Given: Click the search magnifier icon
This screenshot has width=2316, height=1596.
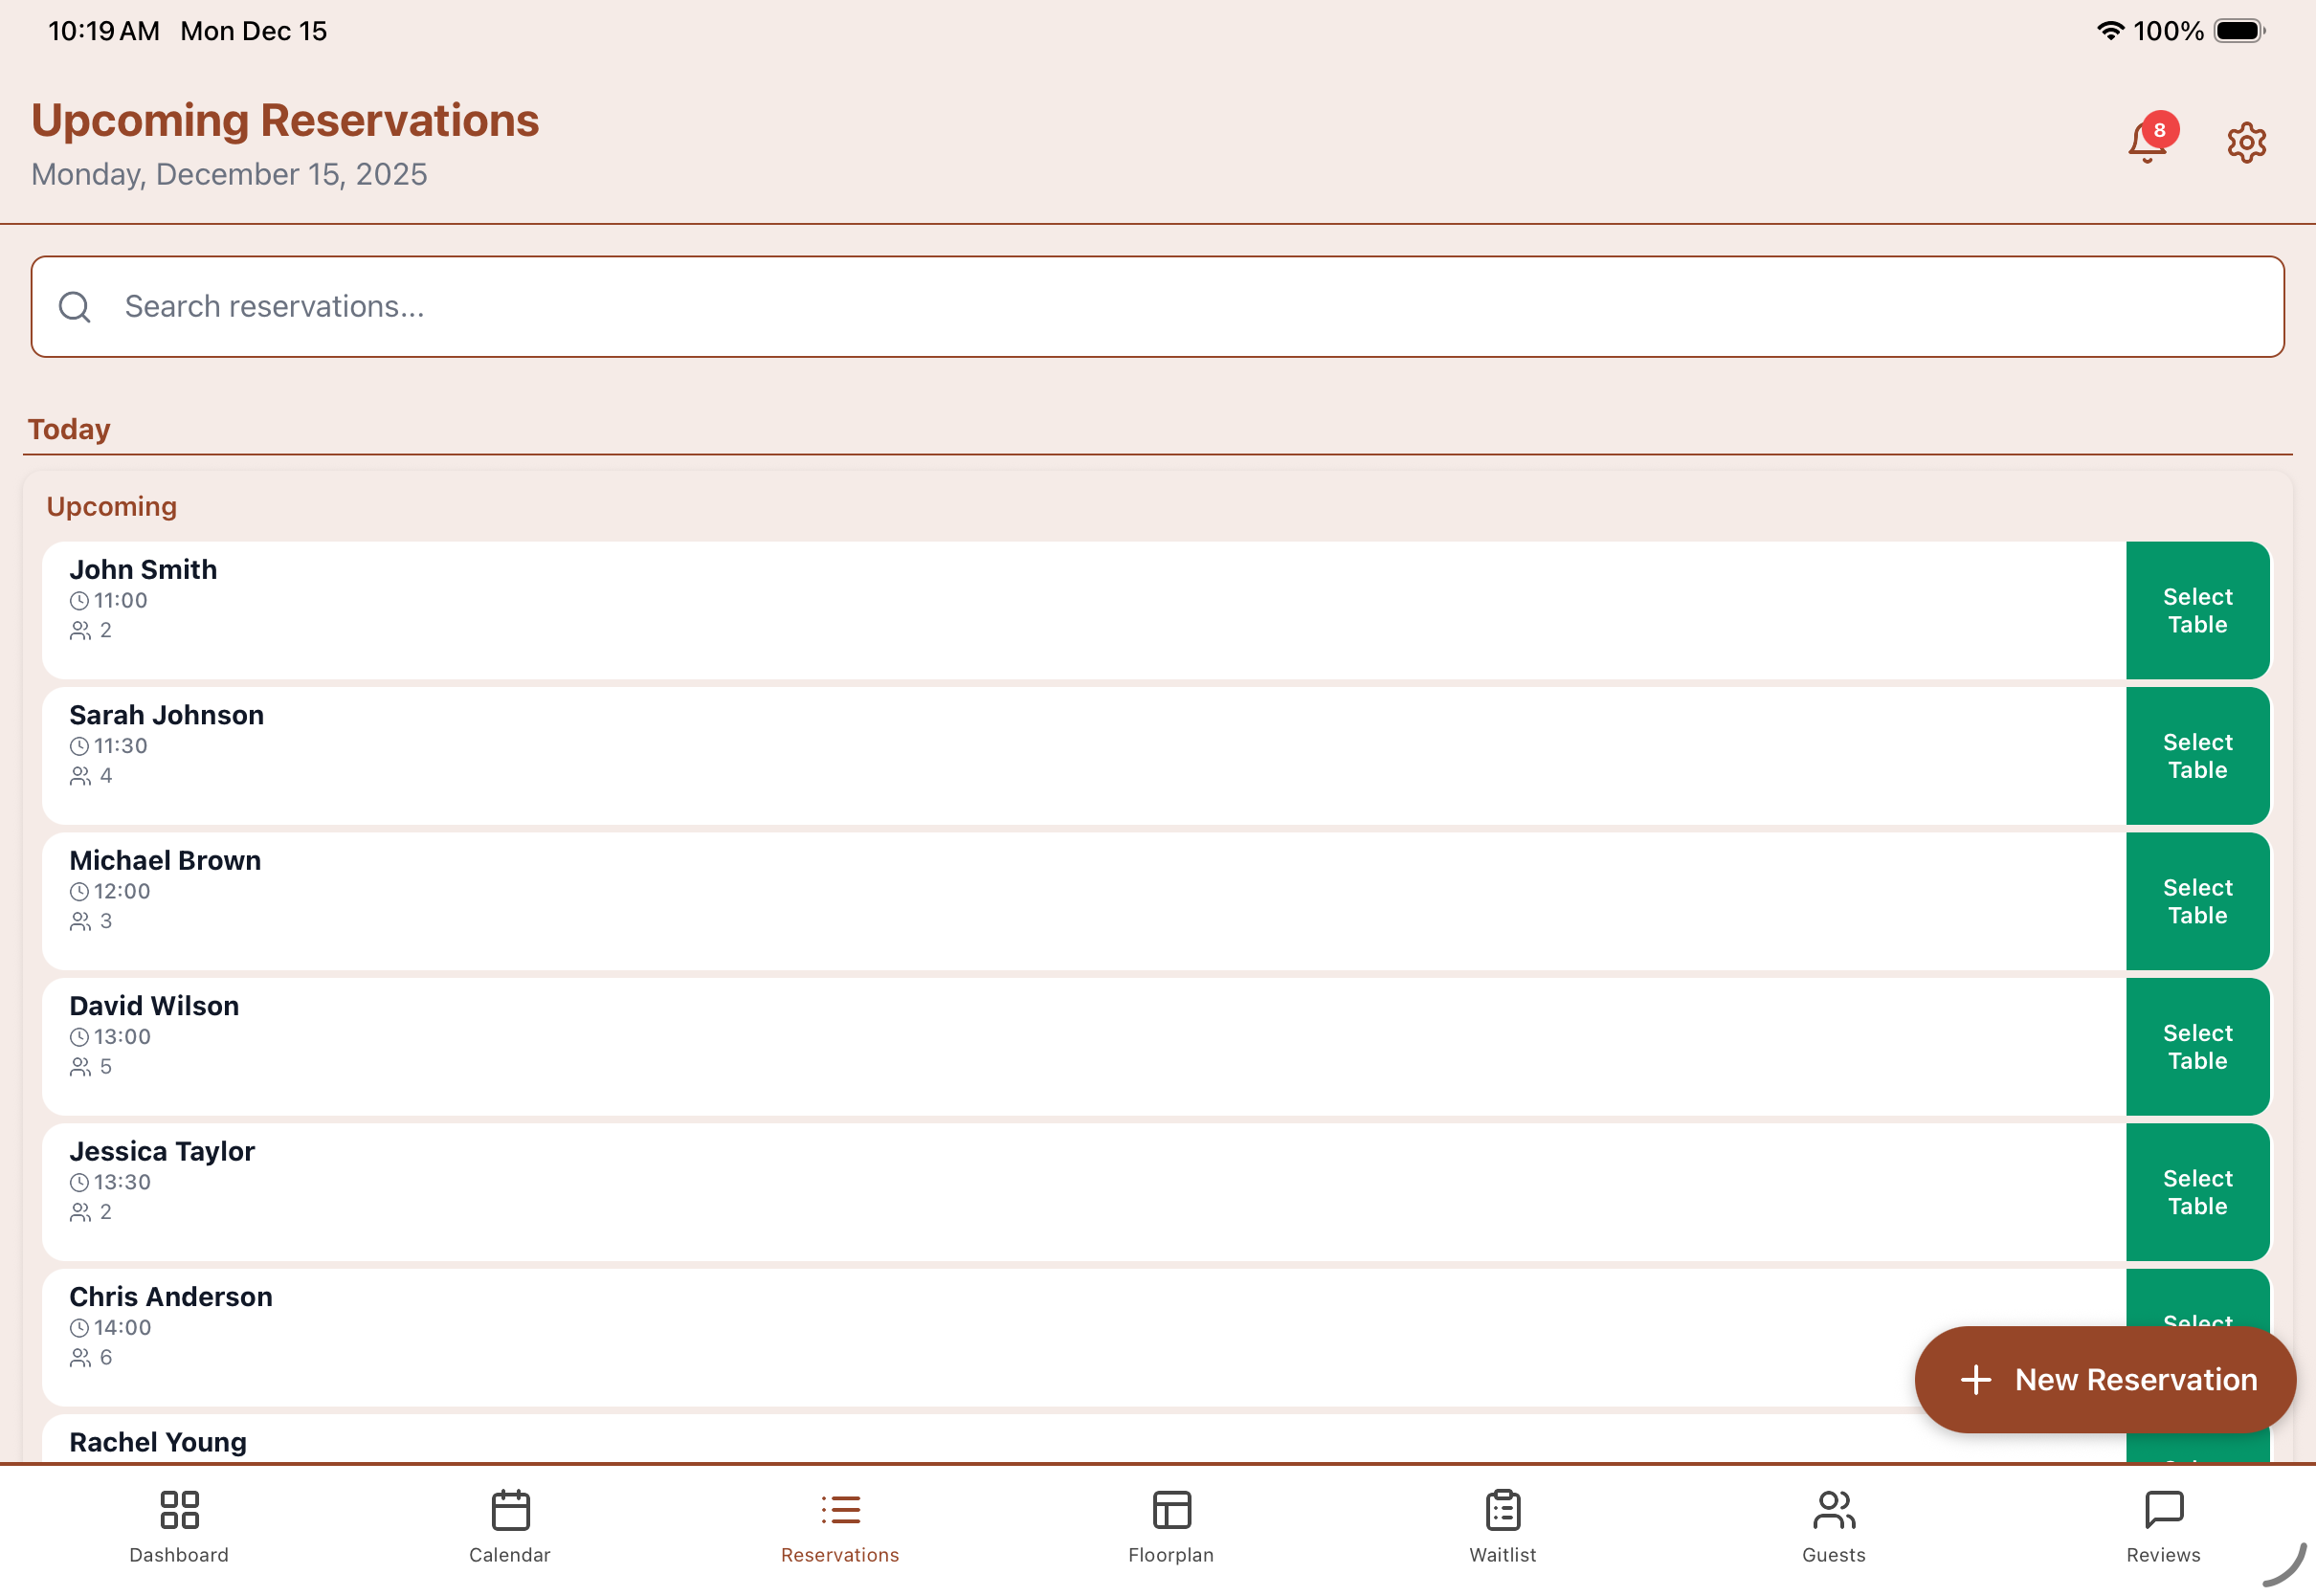Looking at the screenshot, I should click(75, 307).
